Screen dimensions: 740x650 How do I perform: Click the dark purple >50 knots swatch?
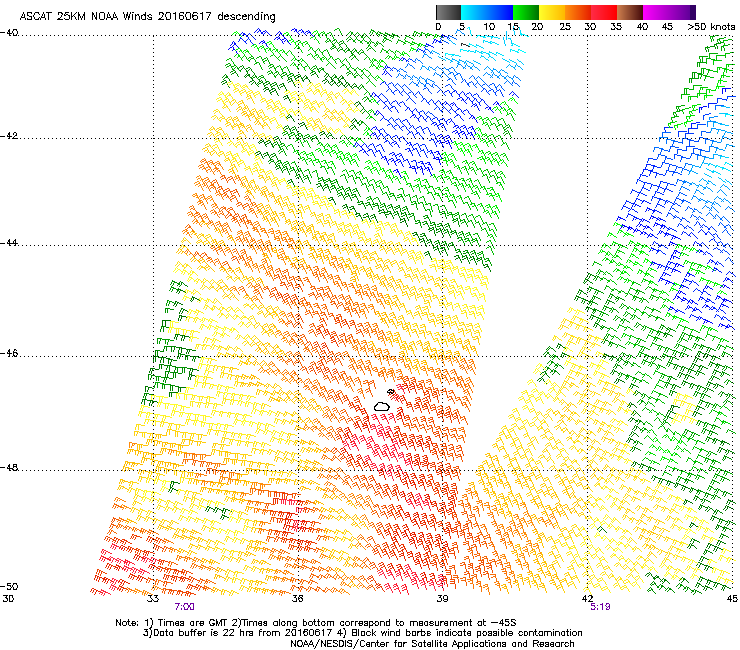point(693,12)
